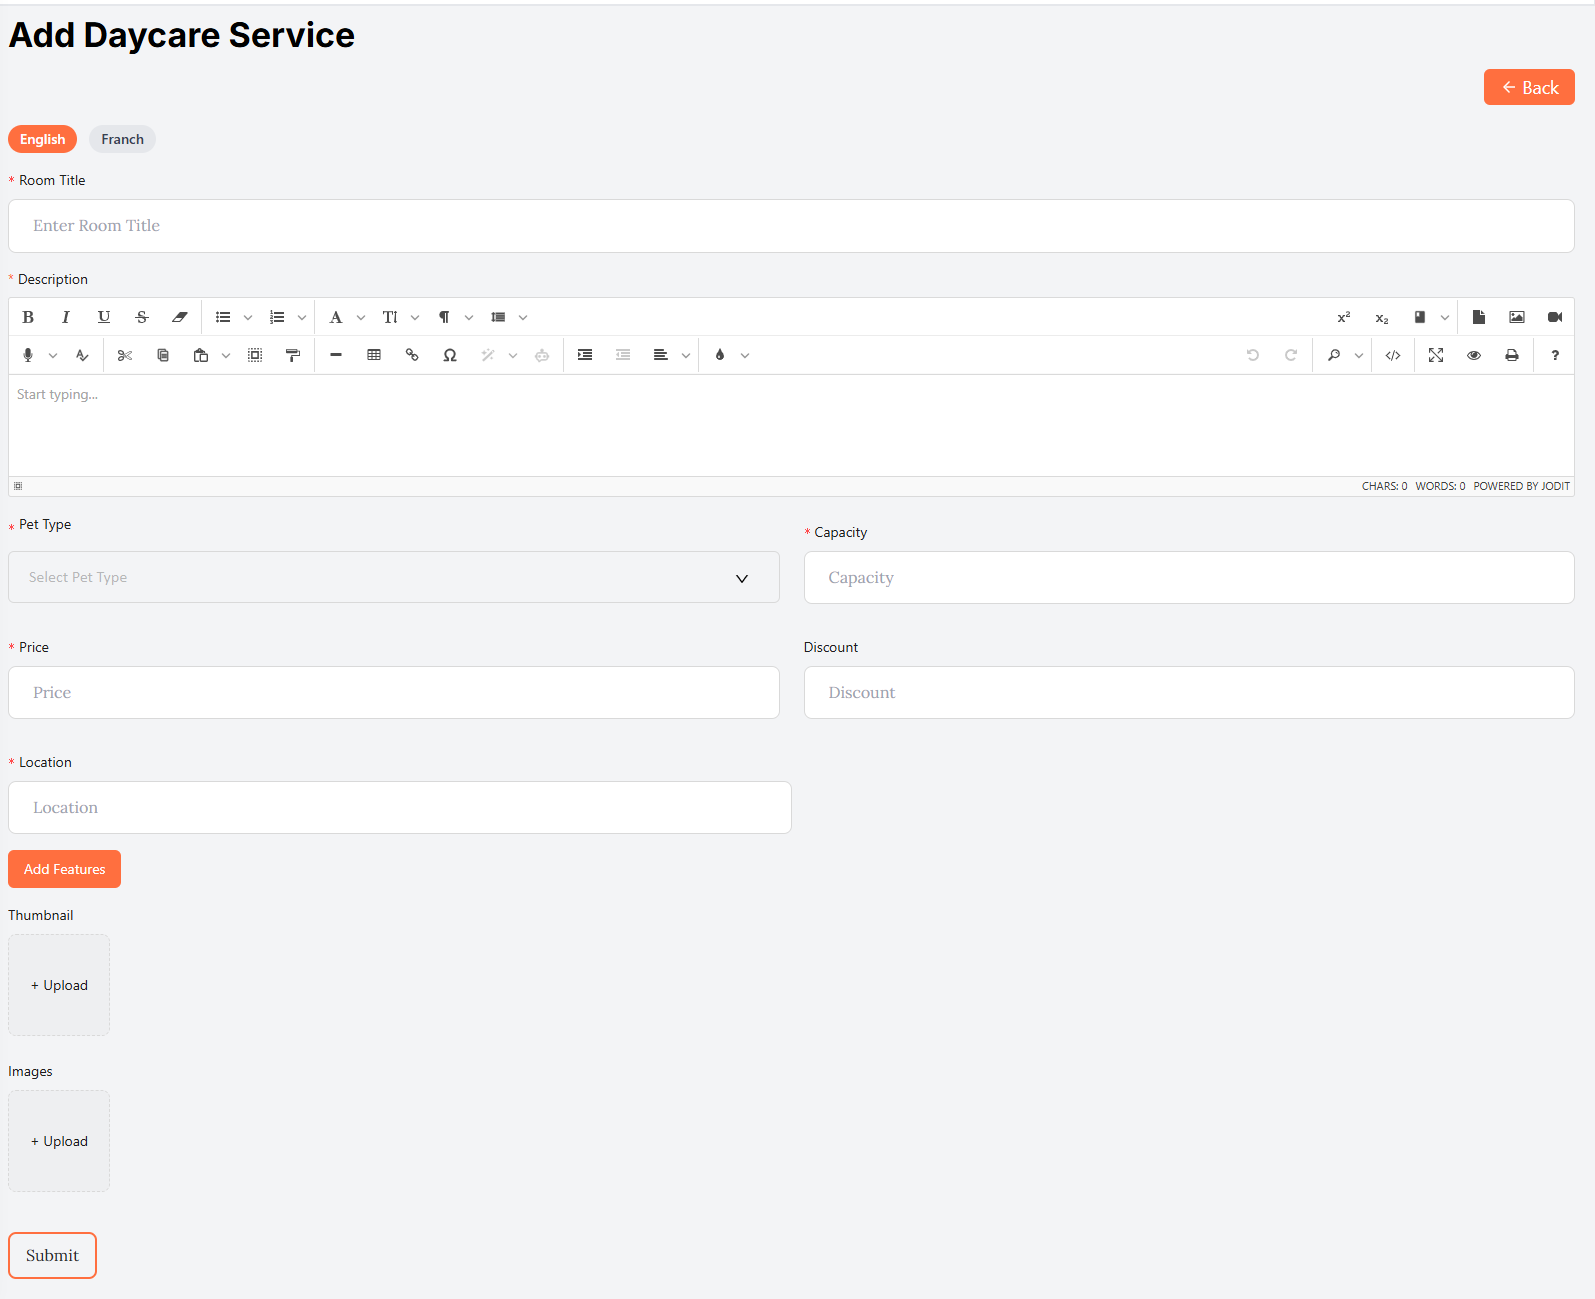Expand the text align options arrow
This screenshot has width=1595, height=1299.
[x=686, y=355]
